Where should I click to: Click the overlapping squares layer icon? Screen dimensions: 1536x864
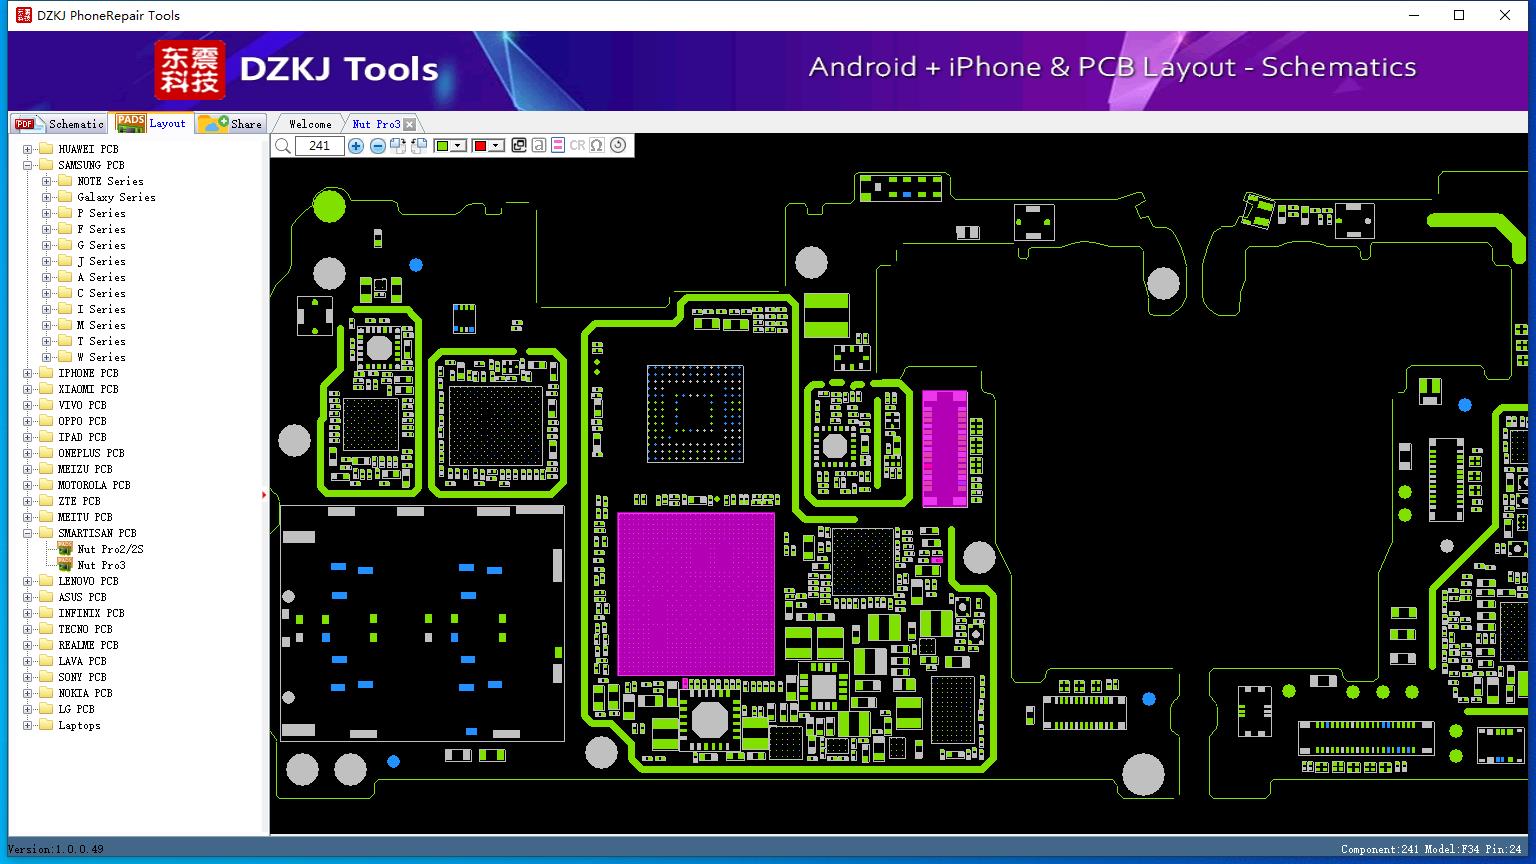[519, 145]
